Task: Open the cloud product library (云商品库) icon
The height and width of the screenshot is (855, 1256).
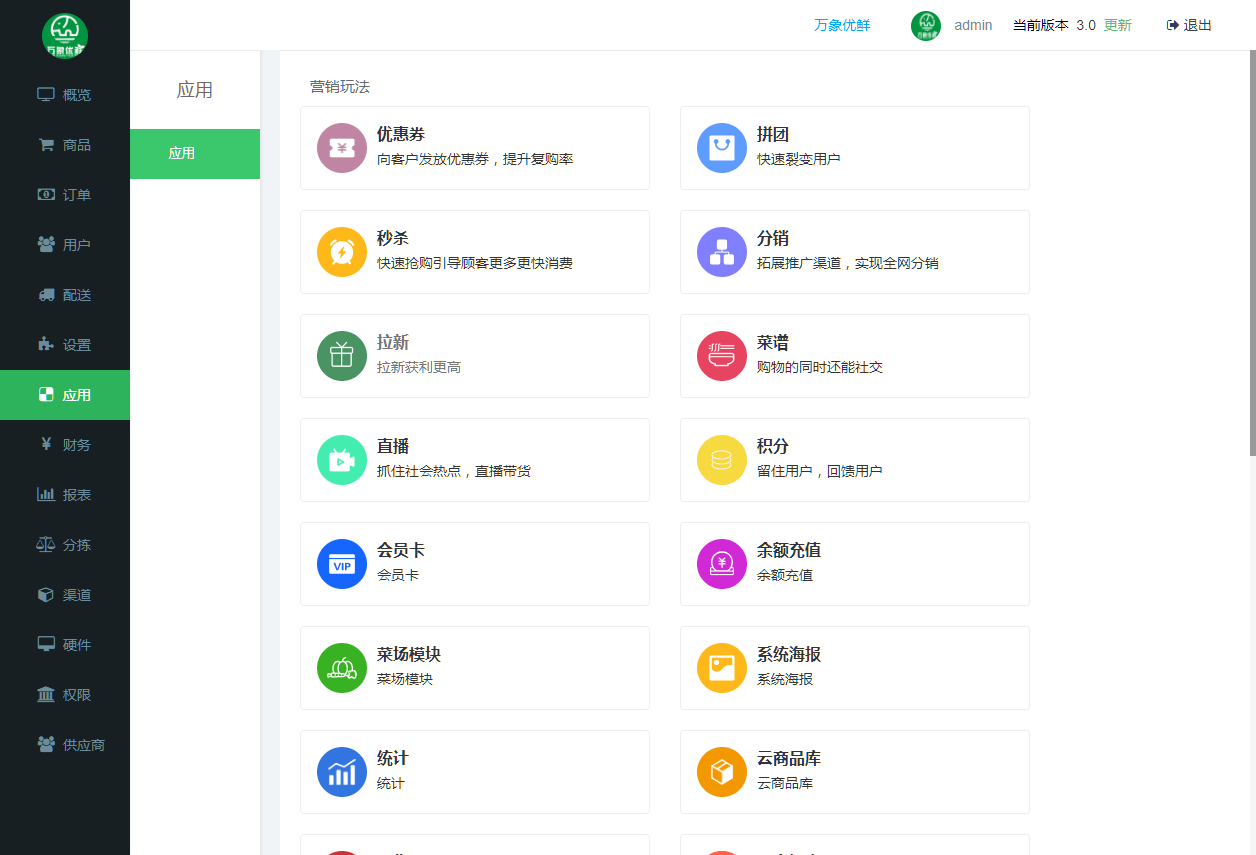Action: [722, 772]
